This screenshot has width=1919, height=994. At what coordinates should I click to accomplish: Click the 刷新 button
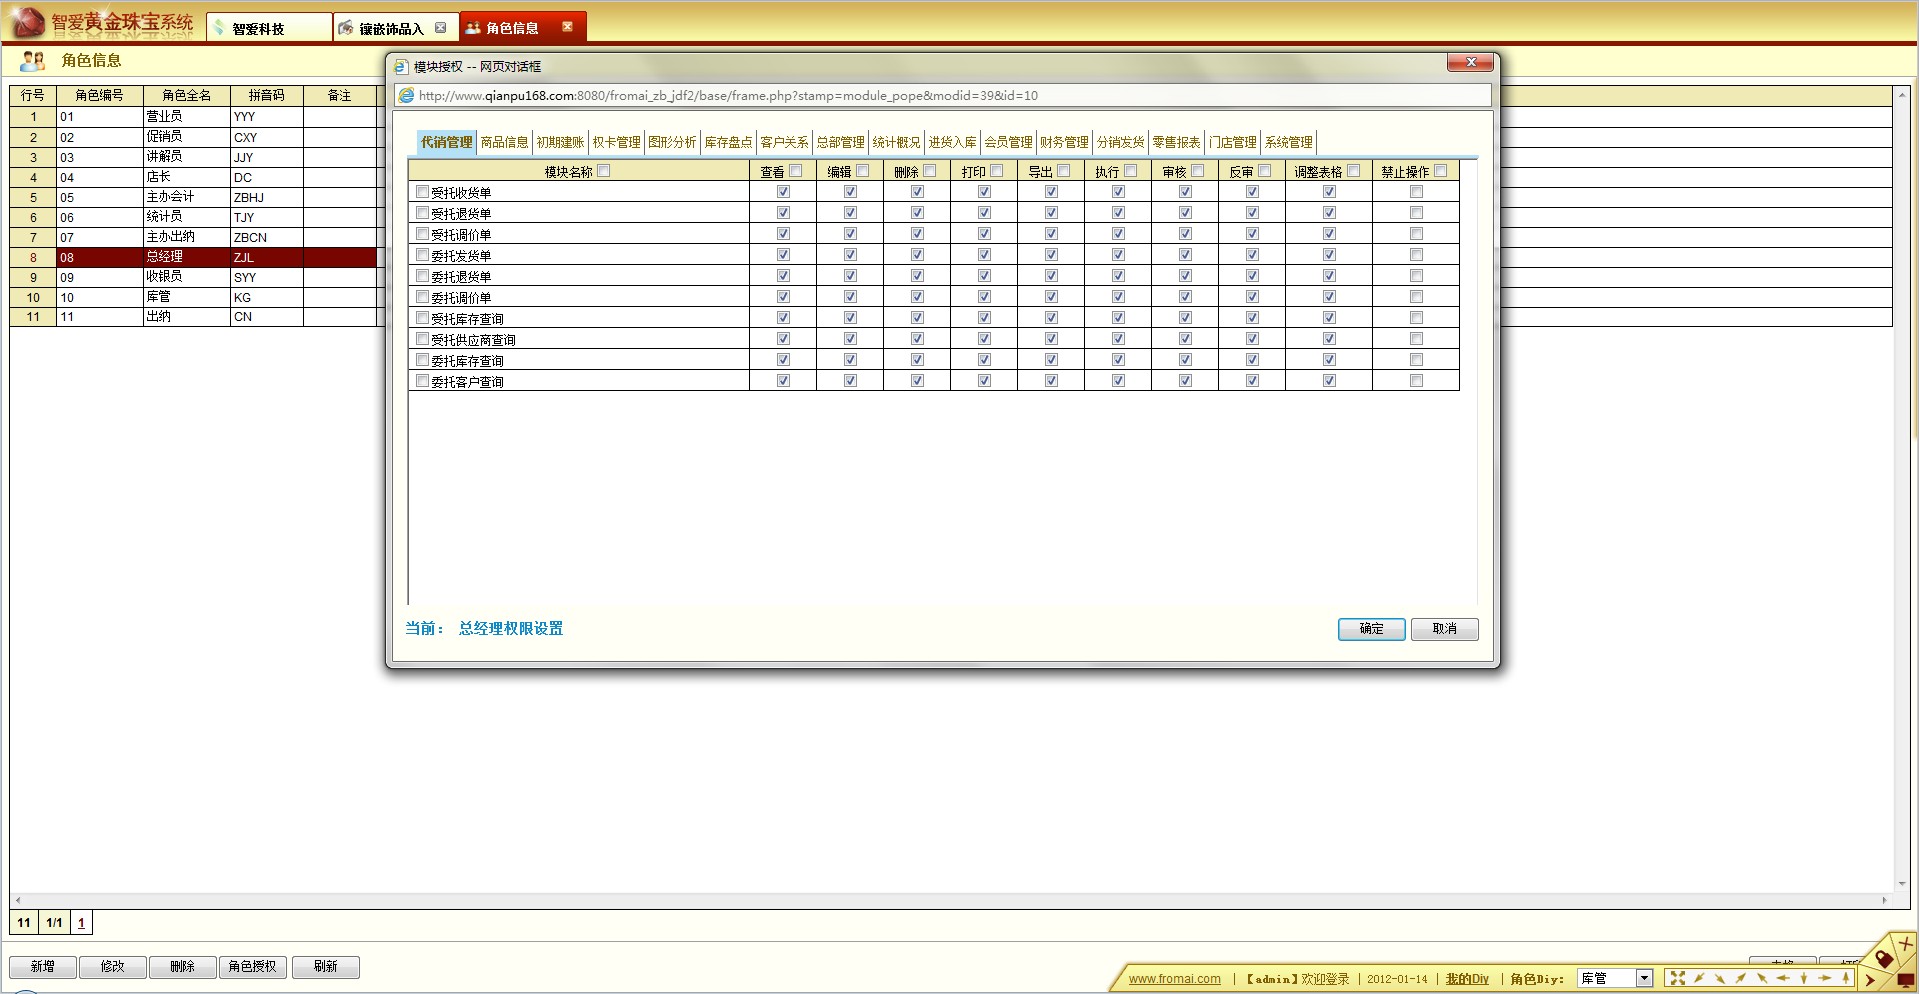pos(326,967)
